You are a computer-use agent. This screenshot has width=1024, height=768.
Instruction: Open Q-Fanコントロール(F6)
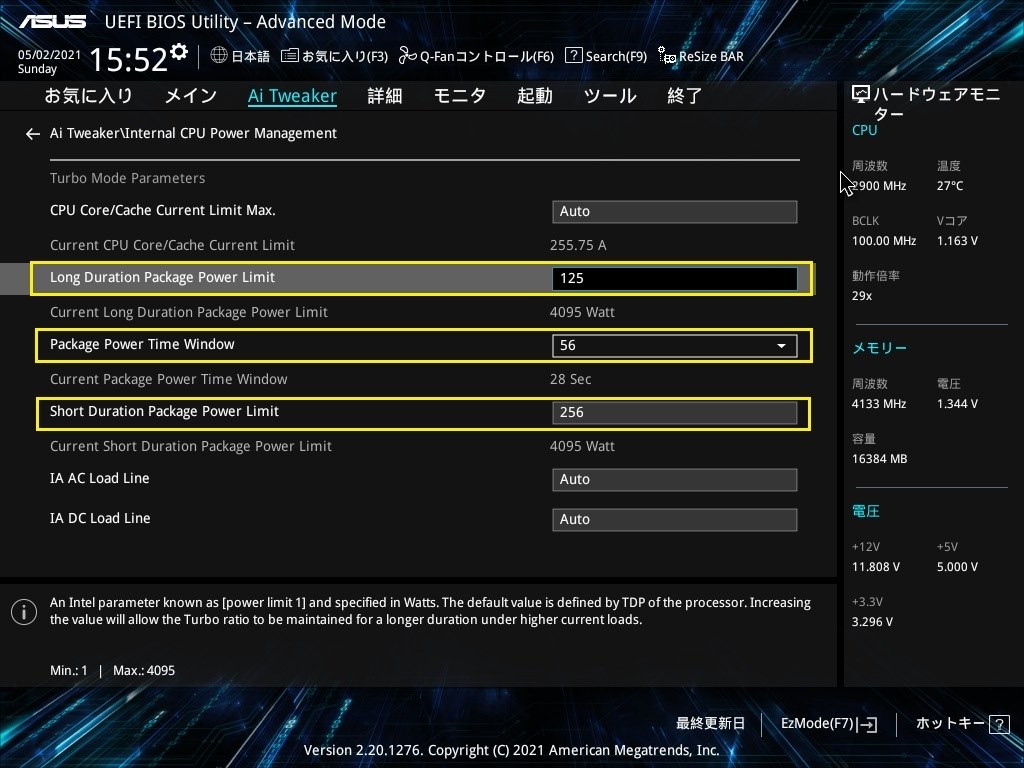(x=487, y=56)
